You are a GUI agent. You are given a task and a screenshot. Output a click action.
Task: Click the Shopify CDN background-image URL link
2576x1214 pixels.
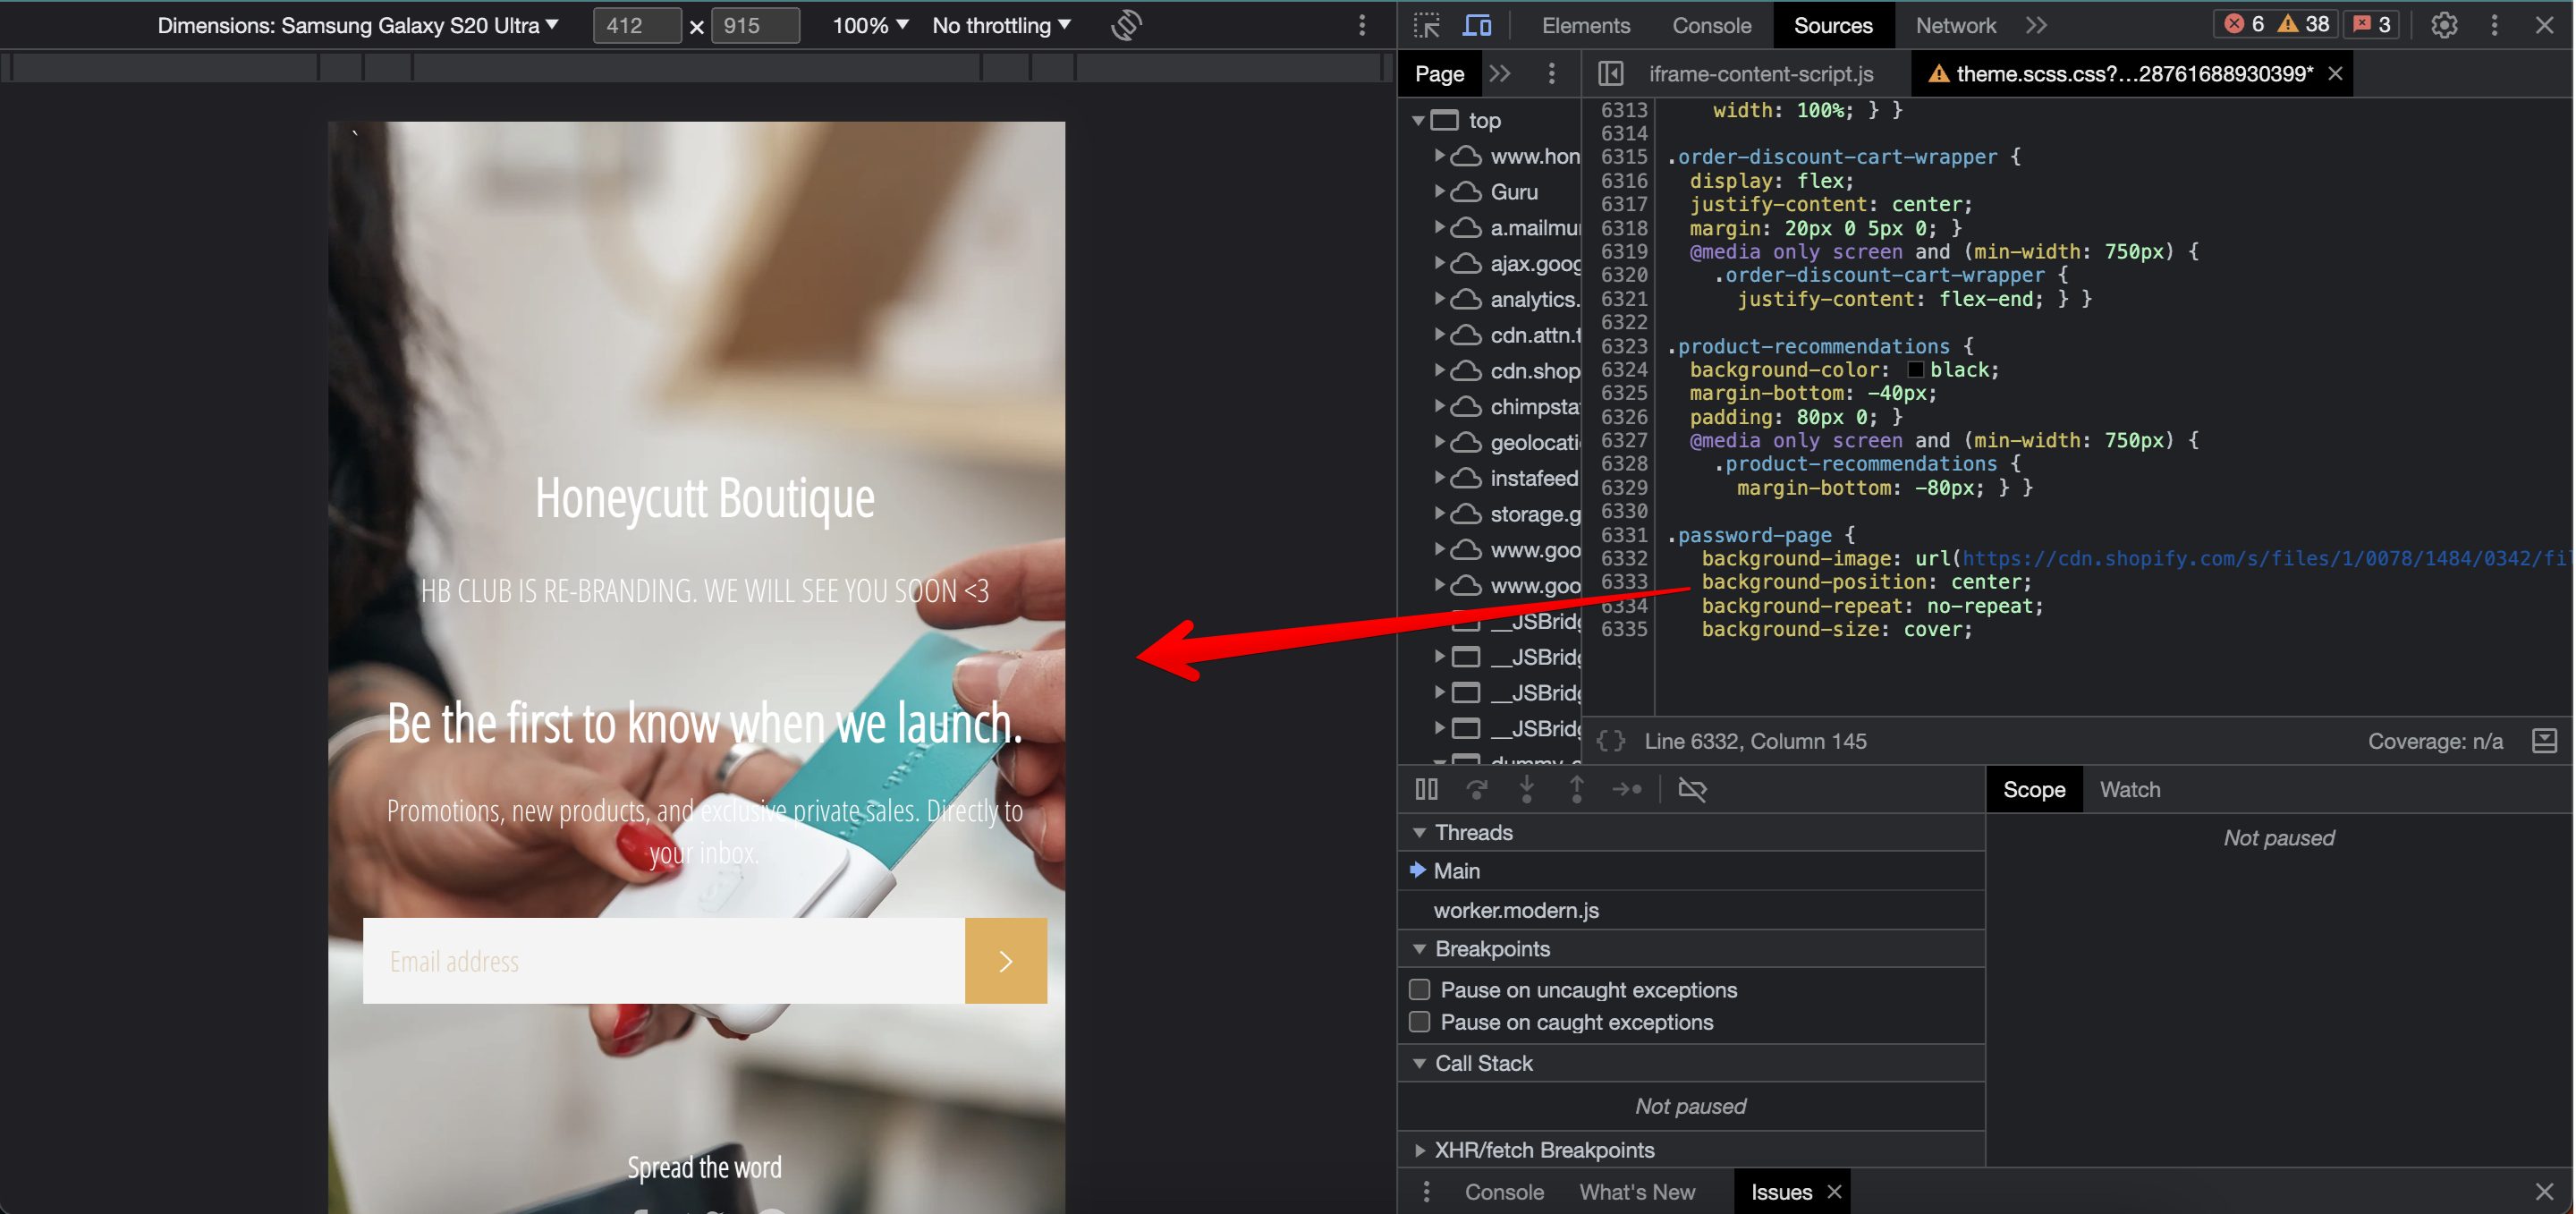[x=2266, y=558]
